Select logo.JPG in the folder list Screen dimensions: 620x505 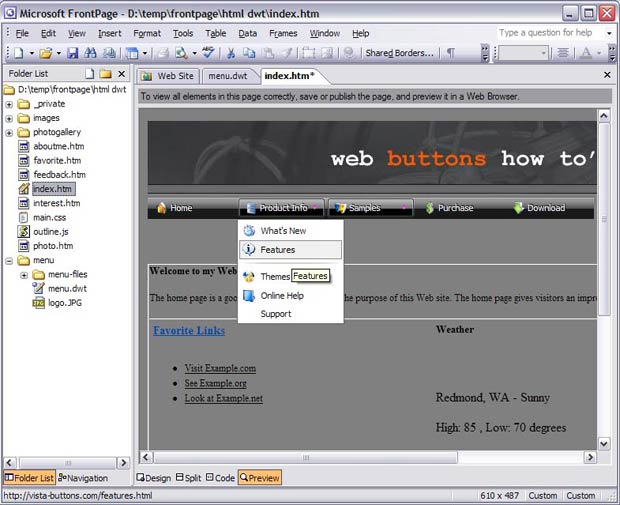[65, 303]
